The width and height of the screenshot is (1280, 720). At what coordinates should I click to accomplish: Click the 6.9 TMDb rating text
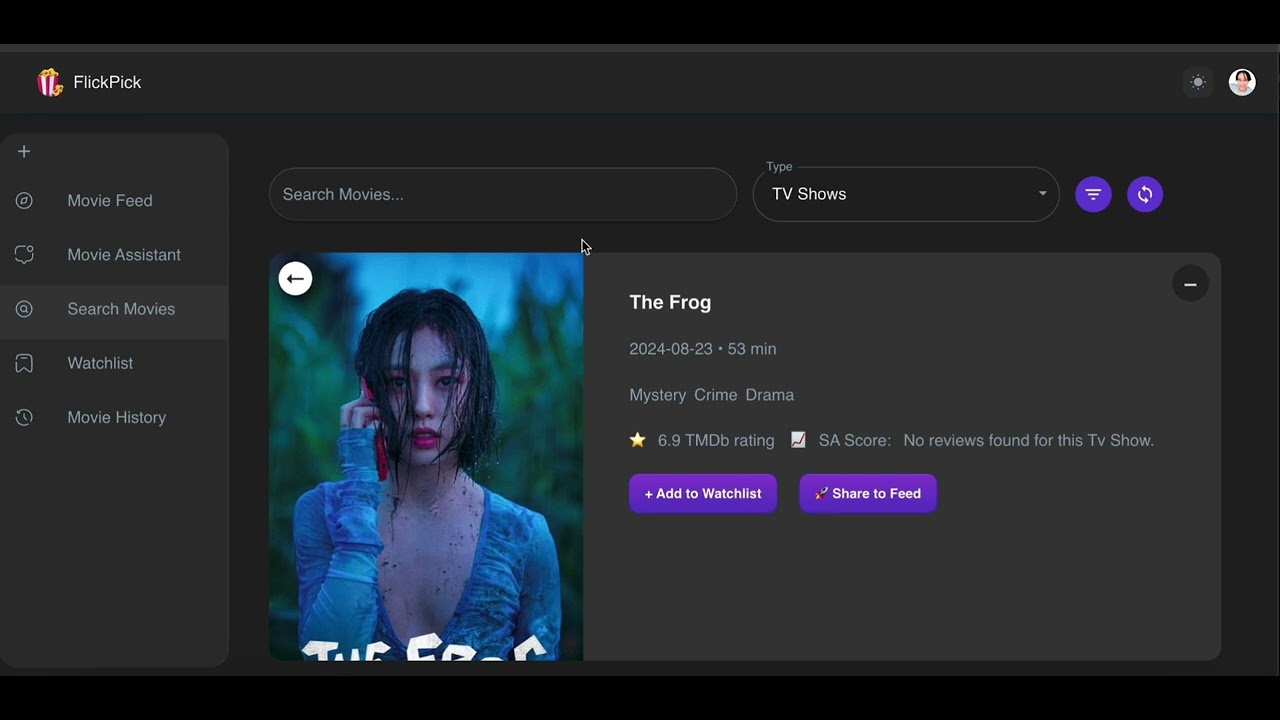(716, 440)
